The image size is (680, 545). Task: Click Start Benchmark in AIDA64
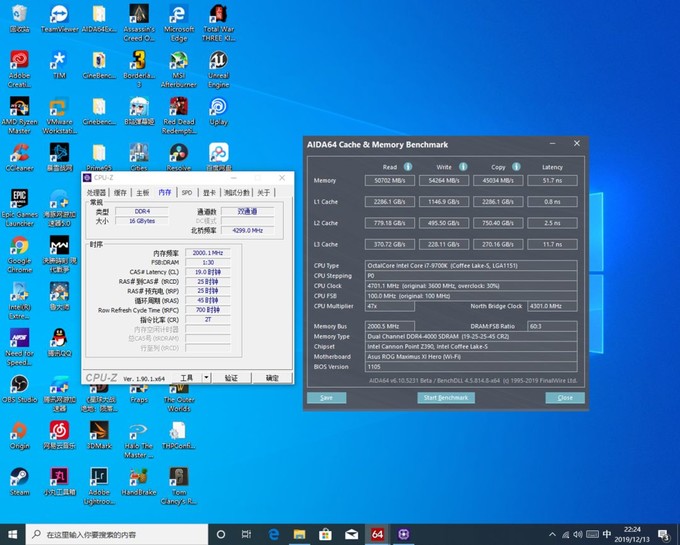(x=446, y=398)
